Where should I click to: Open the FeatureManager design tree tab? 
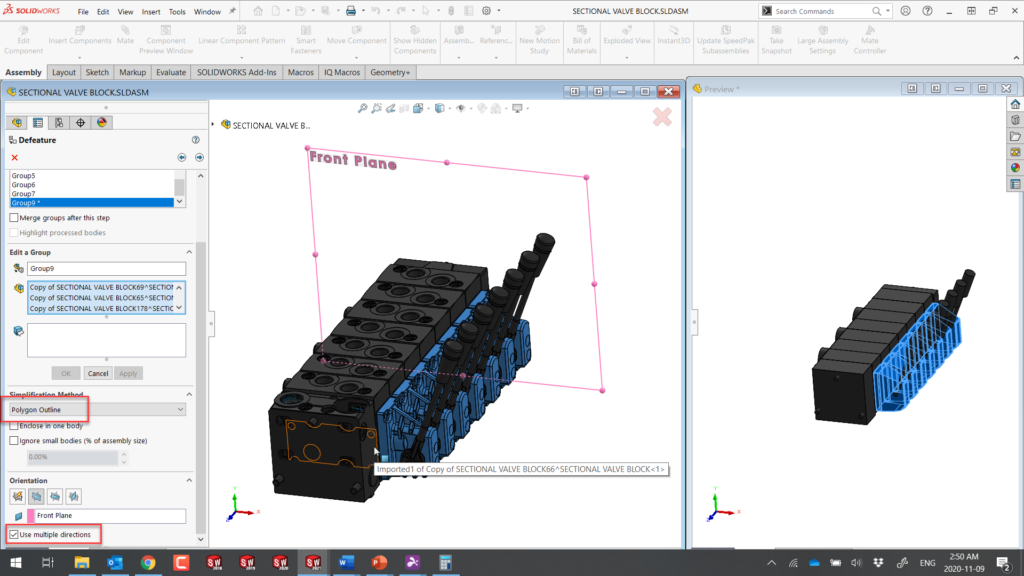pyautogui.click(x=17, y=123)
